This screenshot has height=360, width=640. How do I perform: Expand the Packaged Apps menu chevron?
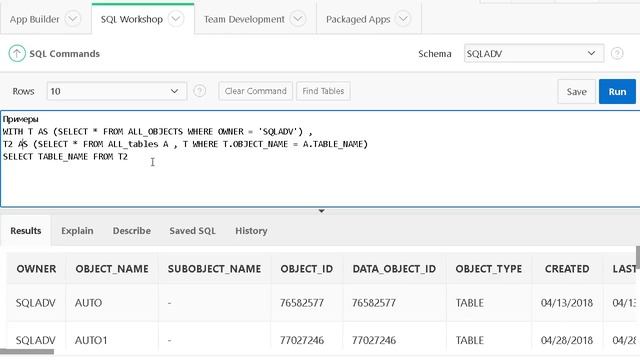[403, 19]
